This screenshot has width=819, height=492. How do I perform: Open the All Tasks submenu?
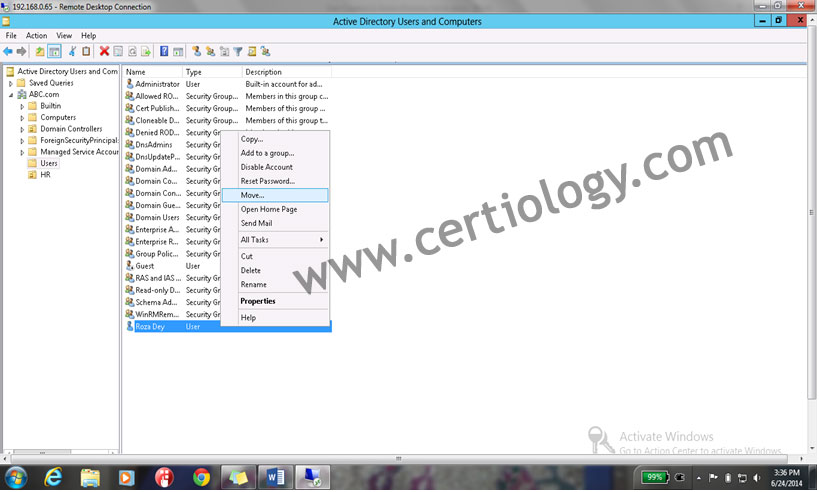(x=275, y=240)
